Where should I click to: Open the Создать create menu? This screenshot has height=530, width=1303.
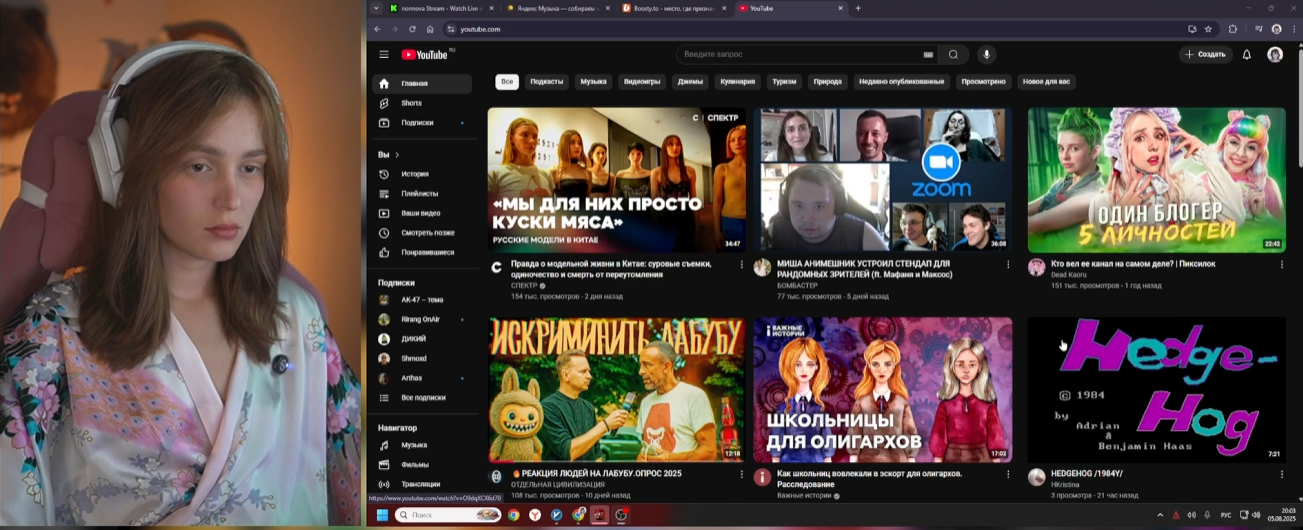pos(1206,55)
